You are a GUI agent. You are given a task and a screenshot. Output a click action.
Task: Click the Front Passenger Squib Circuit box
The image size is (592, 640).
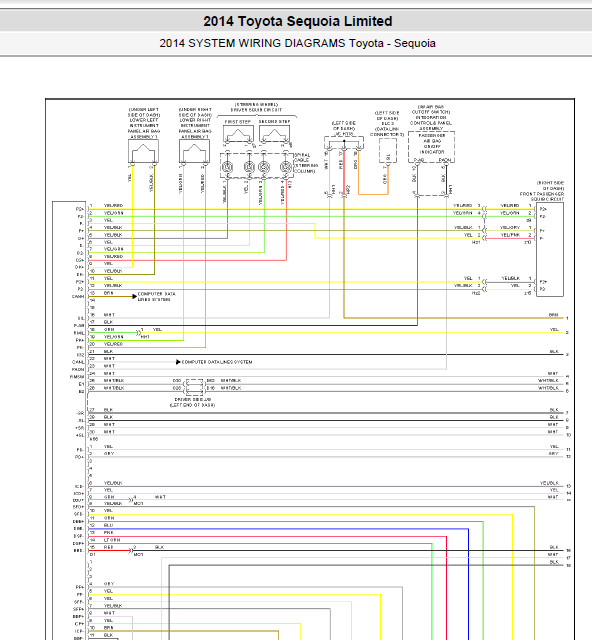click(x=550, y=249)
